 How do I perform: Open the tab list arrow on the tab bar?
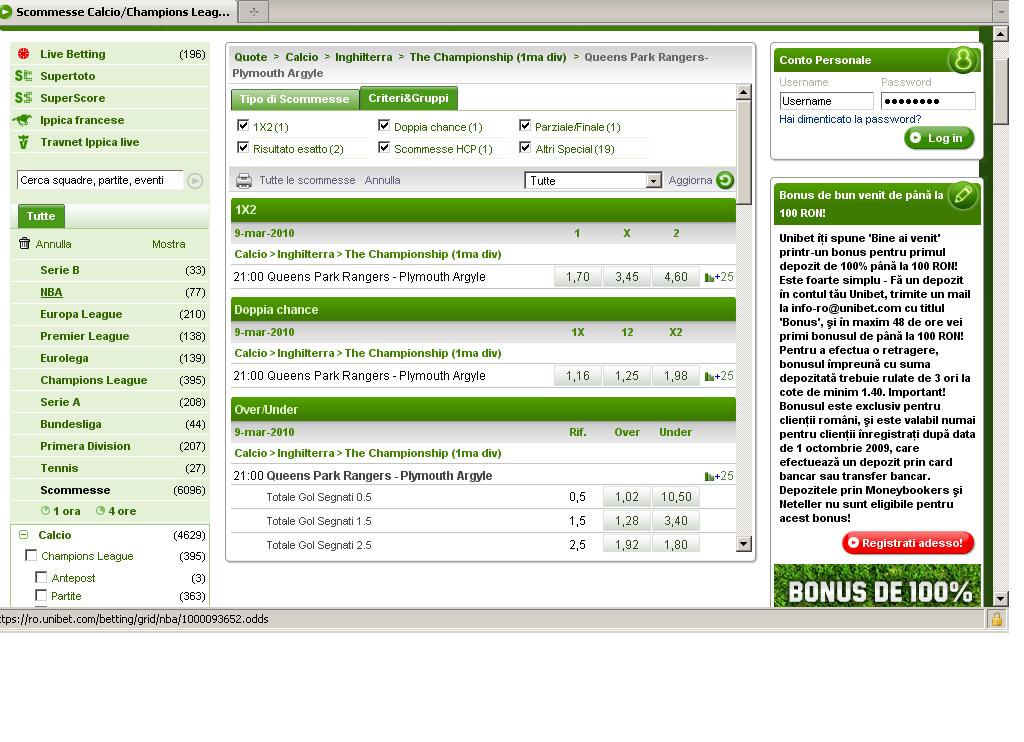(x=1000, y=11)
